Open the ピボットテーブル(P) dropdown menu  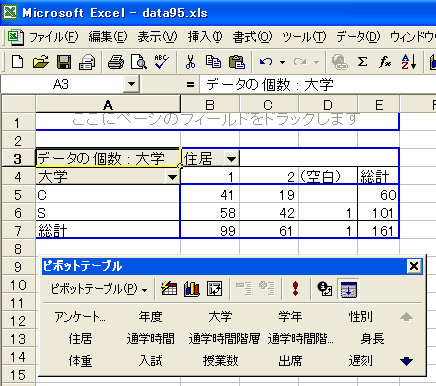pos(99,289)
